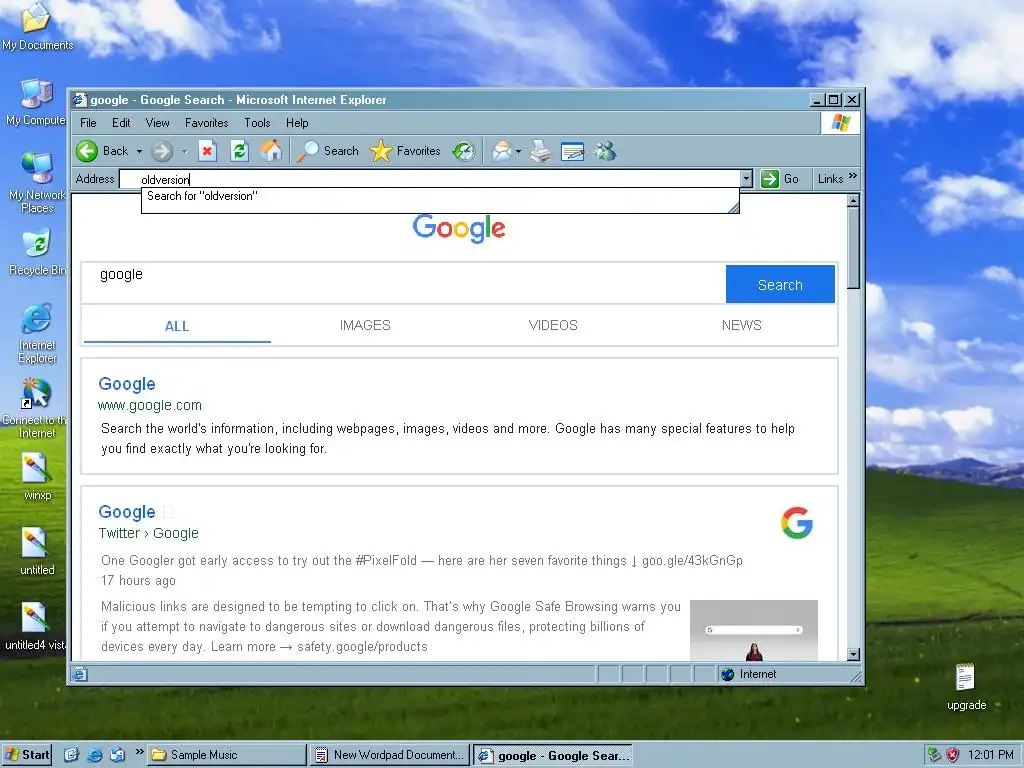Stop page loading with red X icon
Viewport: 1024px width, 768px height.
207,152
